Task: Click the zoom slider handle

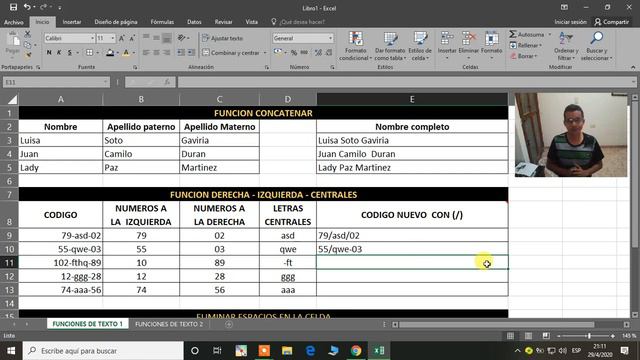Action: point(589,336)
